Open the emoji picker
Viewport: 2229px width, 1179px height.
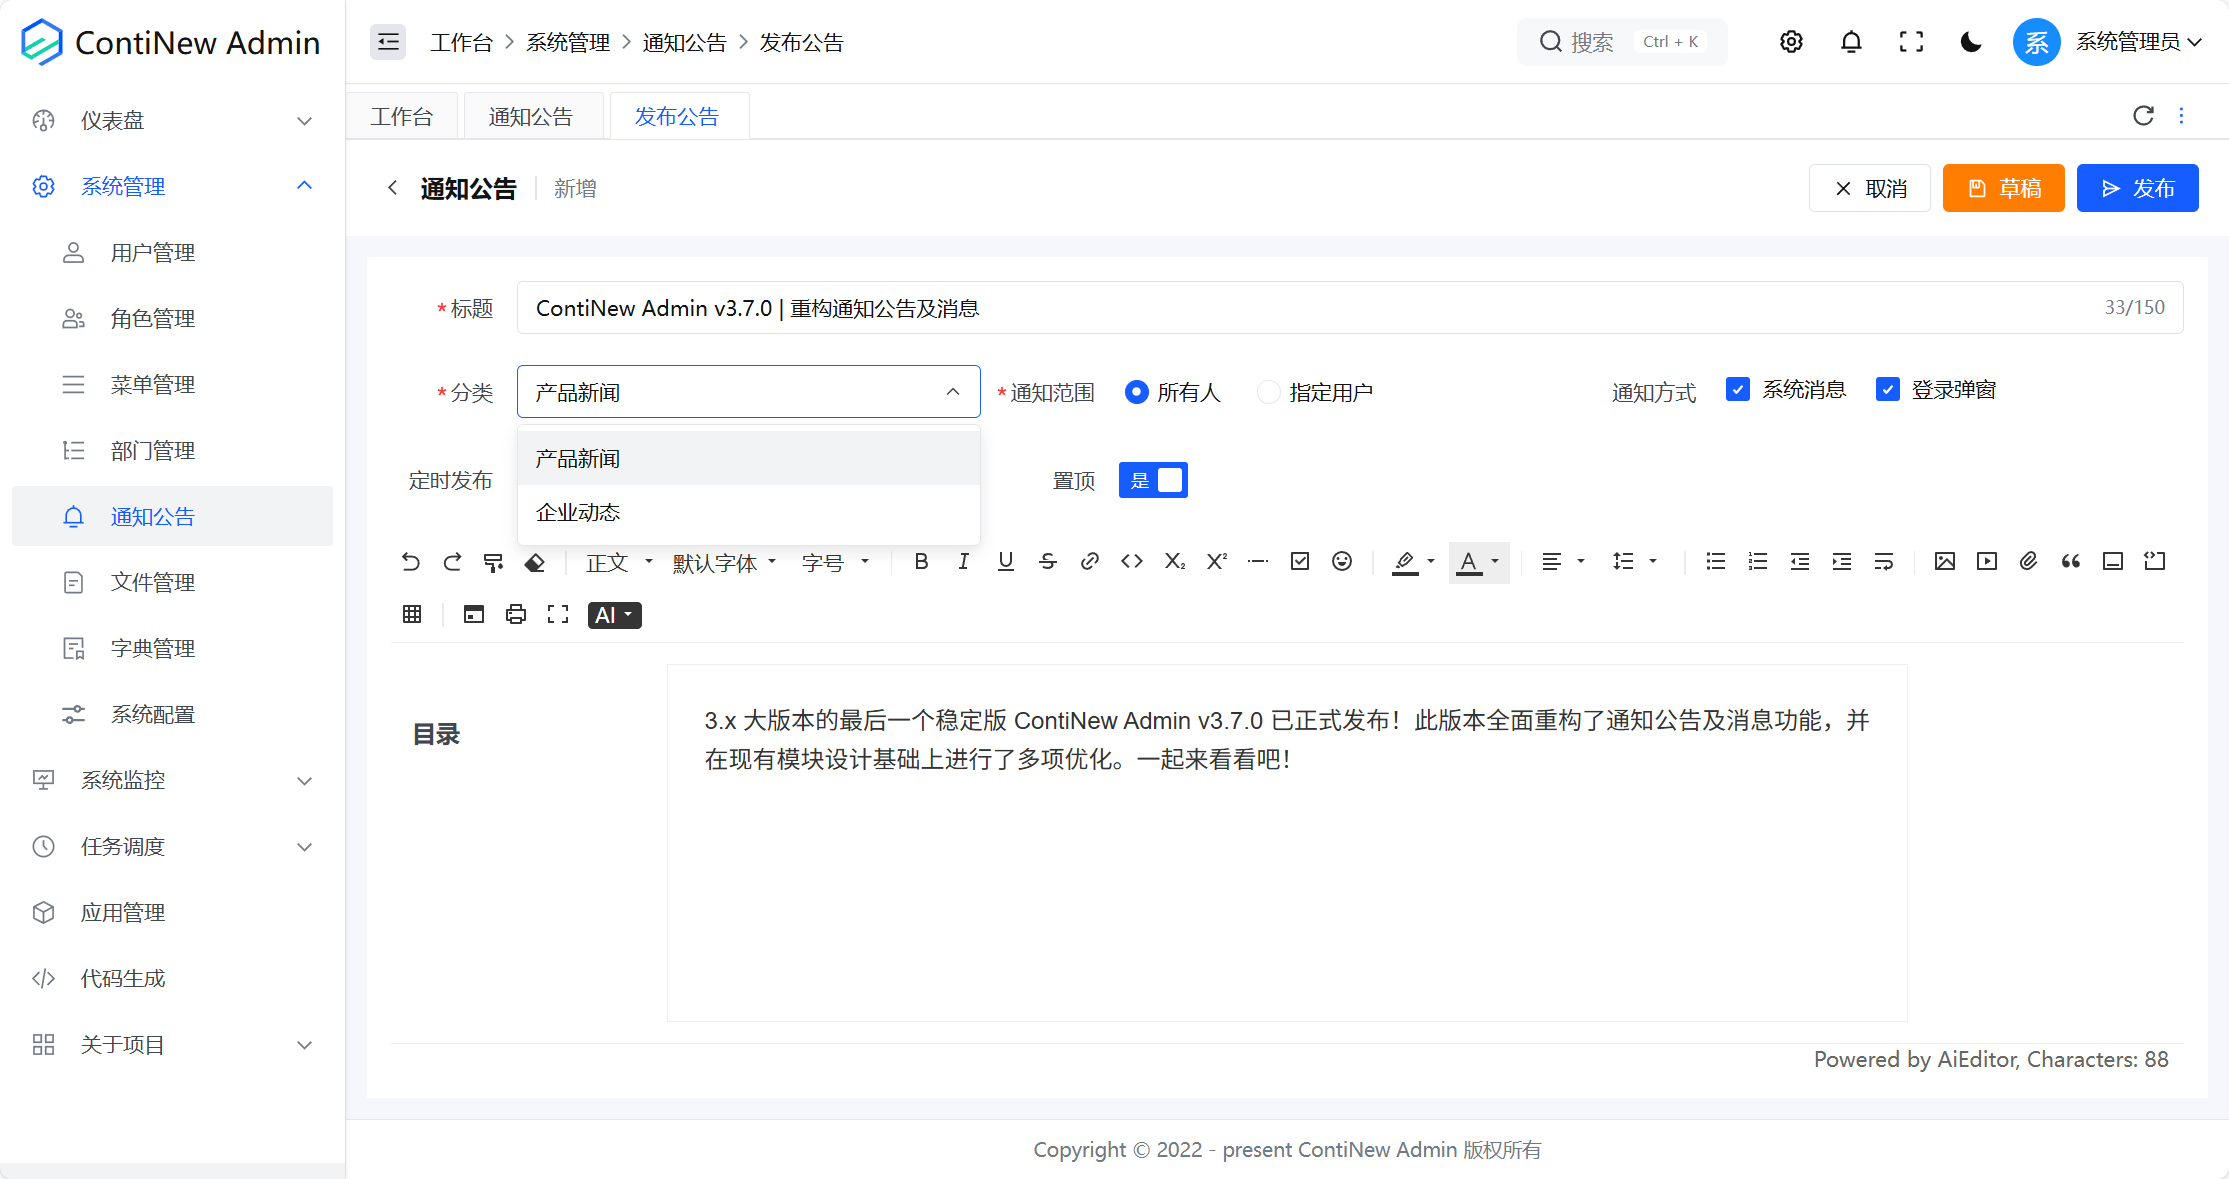click(1342, 562)
